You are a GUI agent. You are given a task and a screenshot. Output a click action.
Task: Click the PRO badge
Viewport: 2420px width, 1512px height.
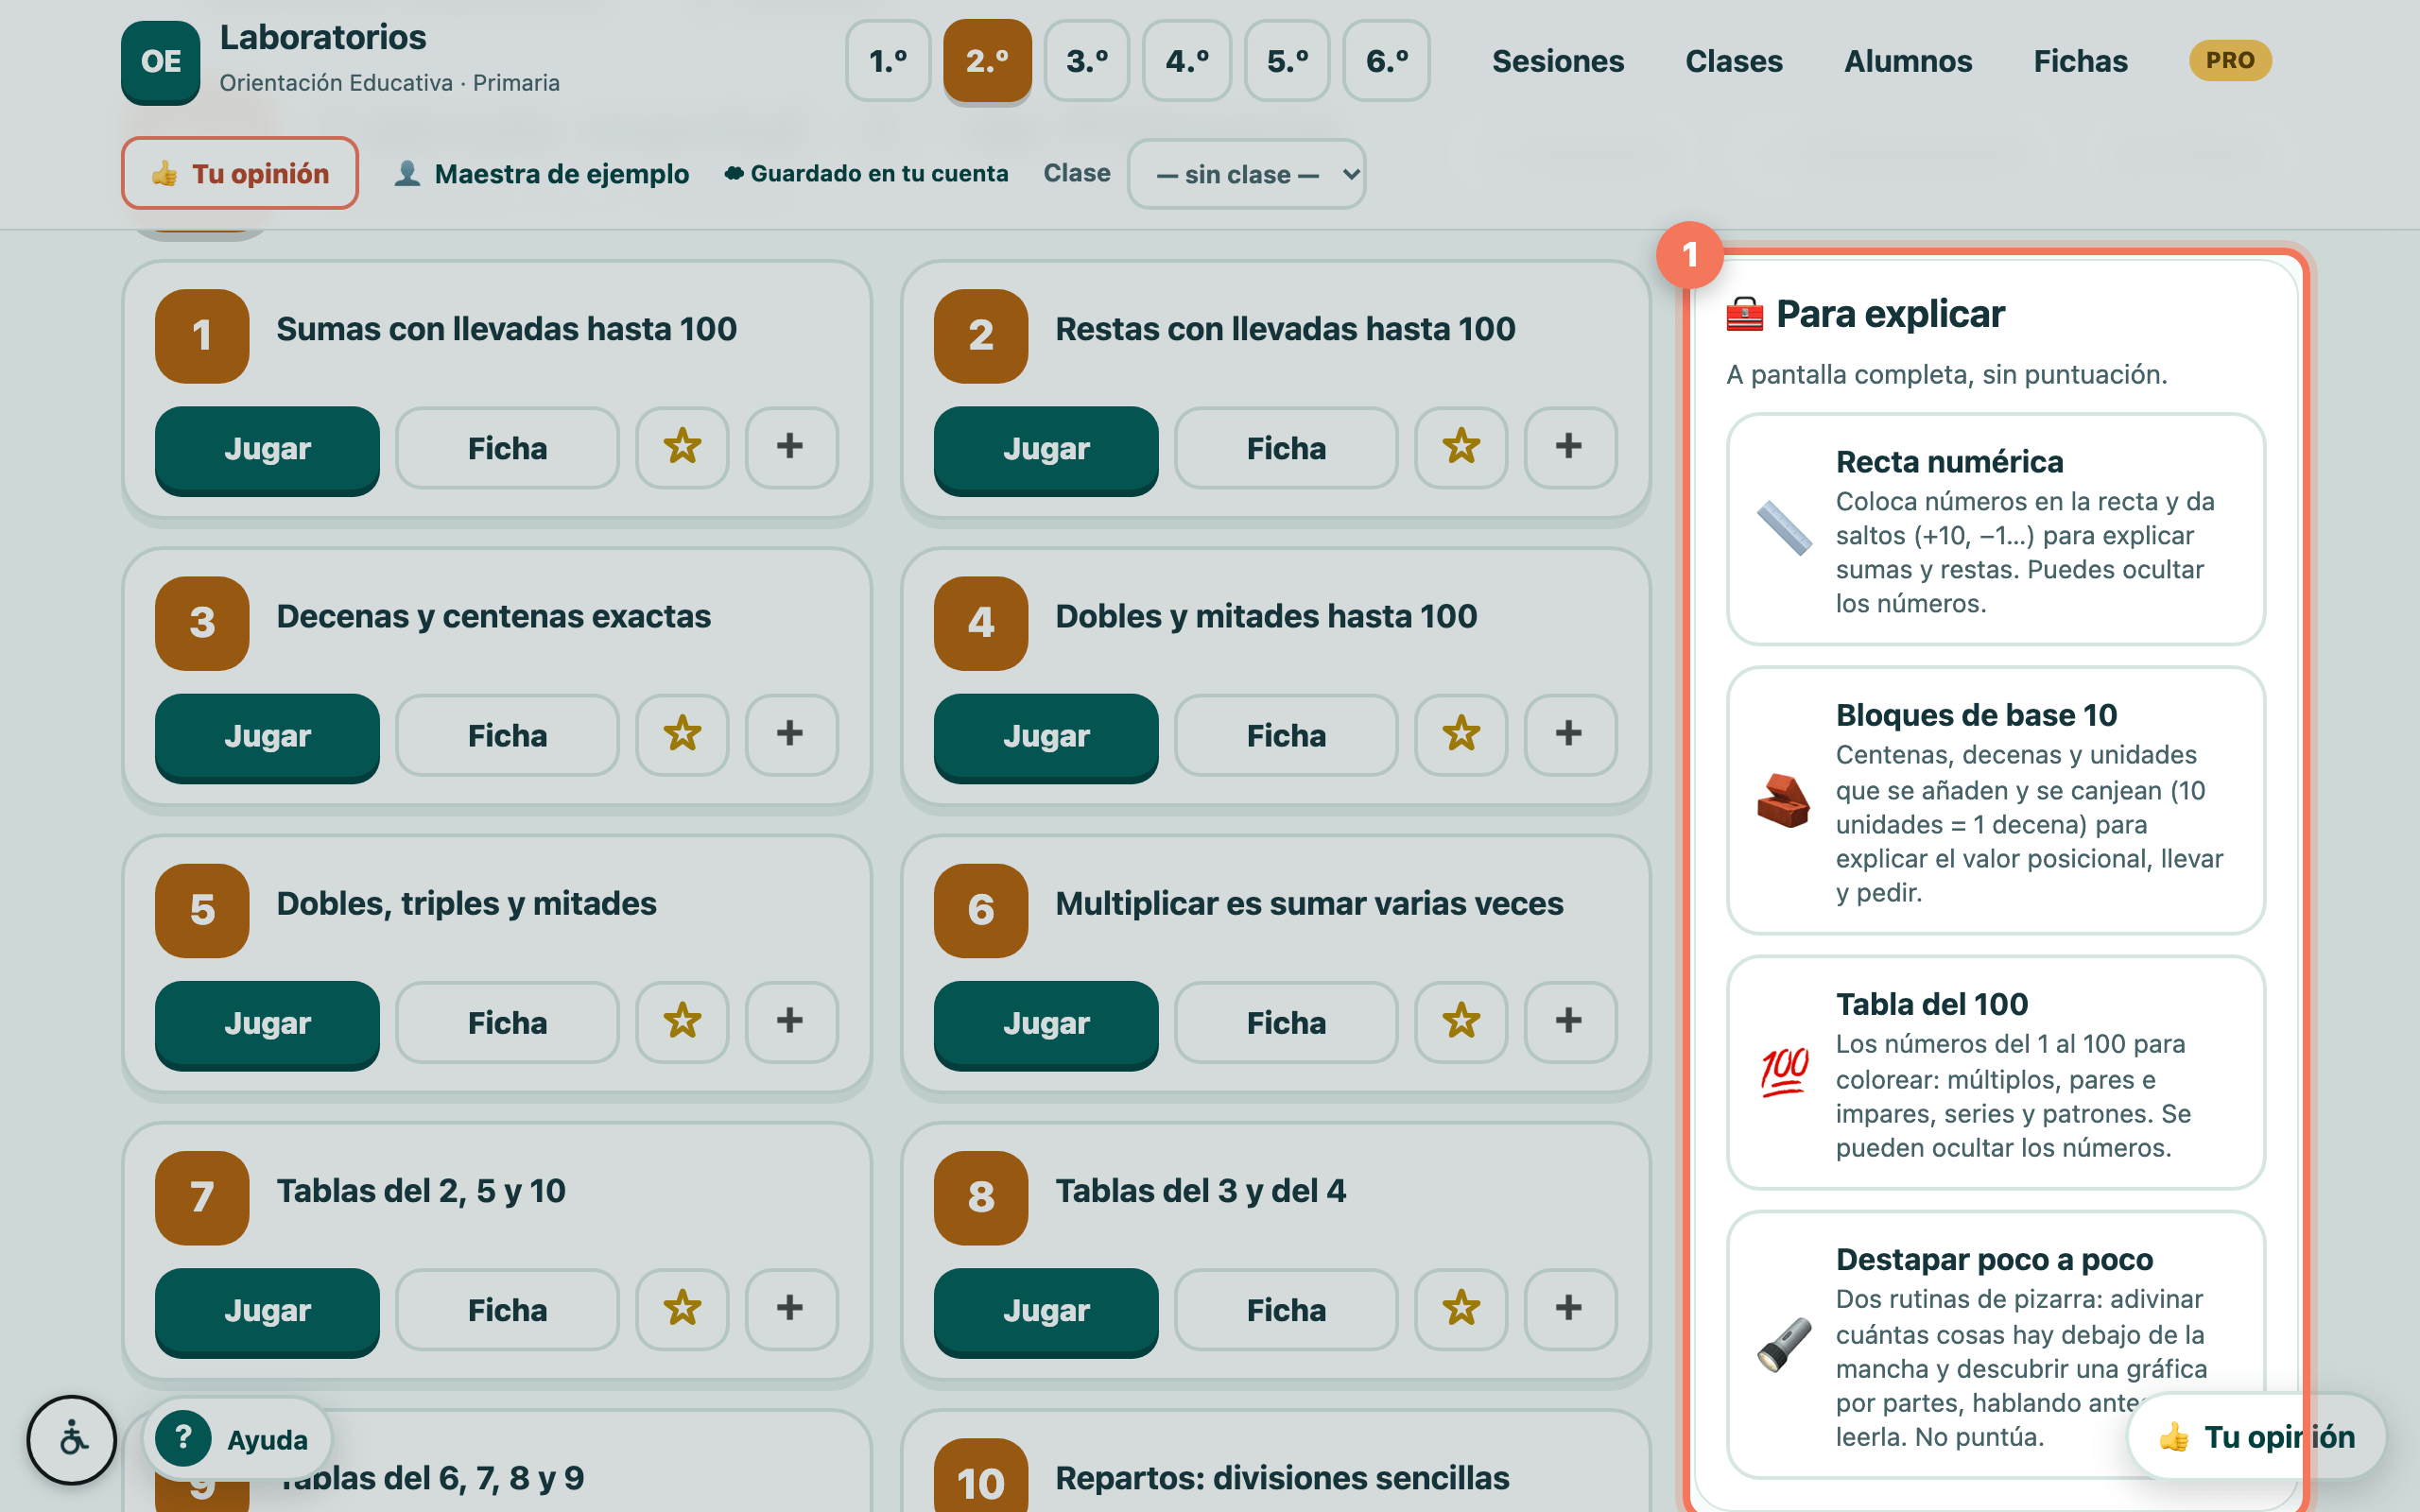(x=2230, y=61)
